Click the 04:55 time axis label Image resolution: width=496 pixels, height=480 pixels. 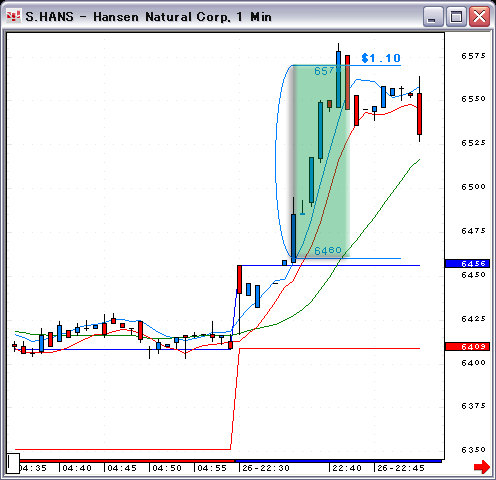click(212, 468)
